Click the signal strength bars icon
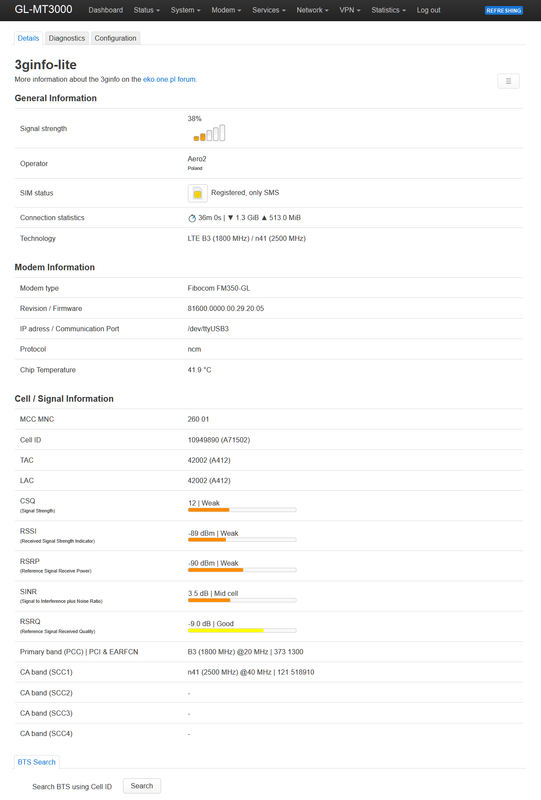 (209, 133)
